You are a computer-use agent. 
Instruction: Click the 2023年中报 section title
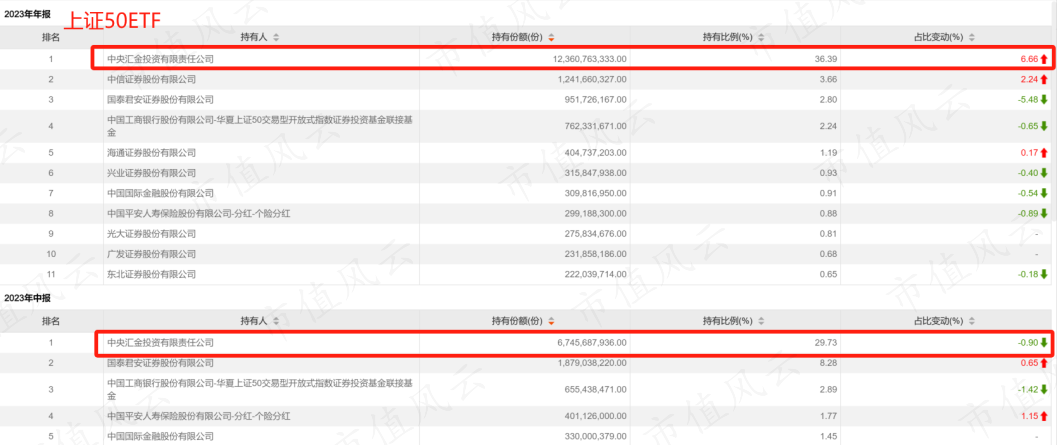28,298
